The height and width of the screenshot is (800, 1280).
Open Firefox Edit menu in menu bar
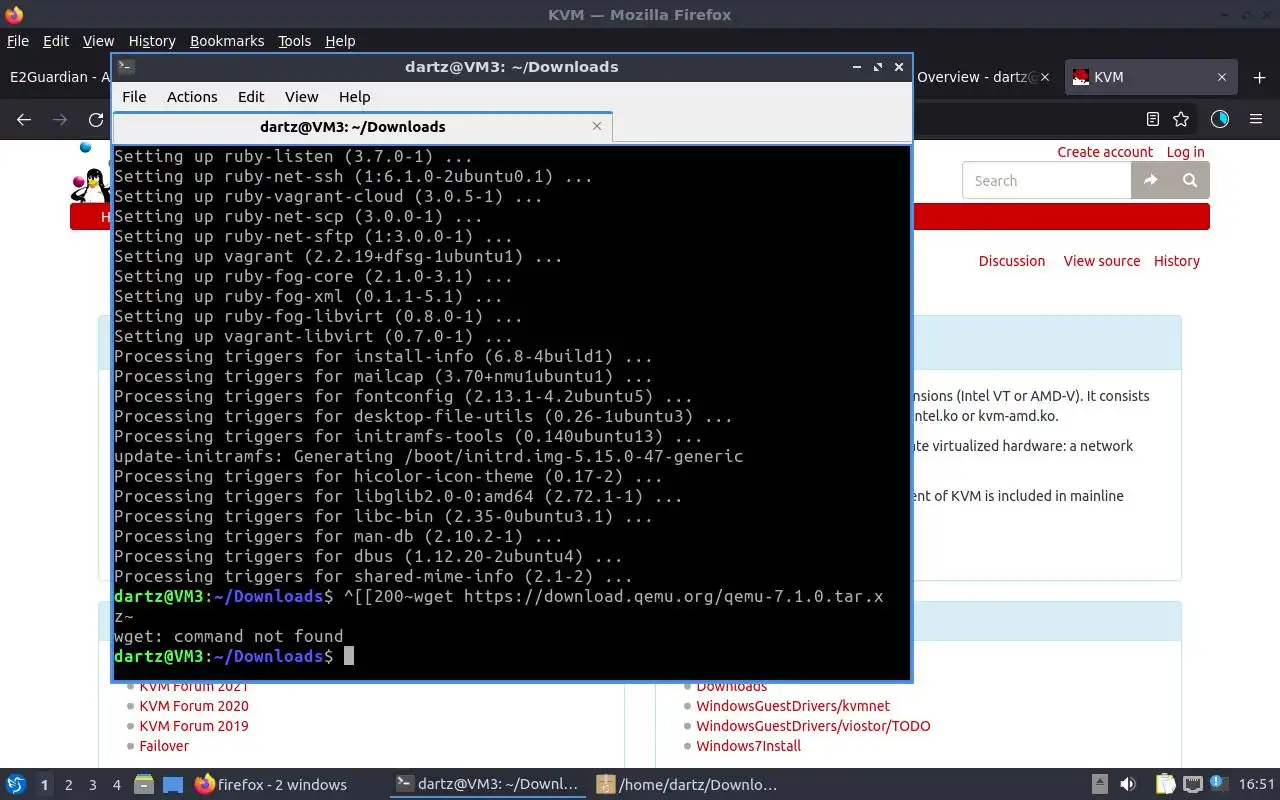coord(56,41)
